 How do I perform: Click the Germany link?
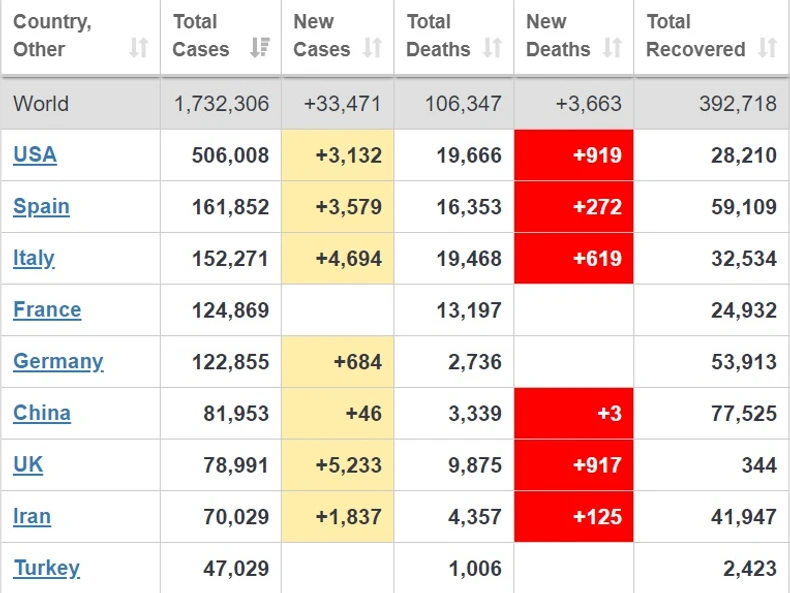click(58, 361)
